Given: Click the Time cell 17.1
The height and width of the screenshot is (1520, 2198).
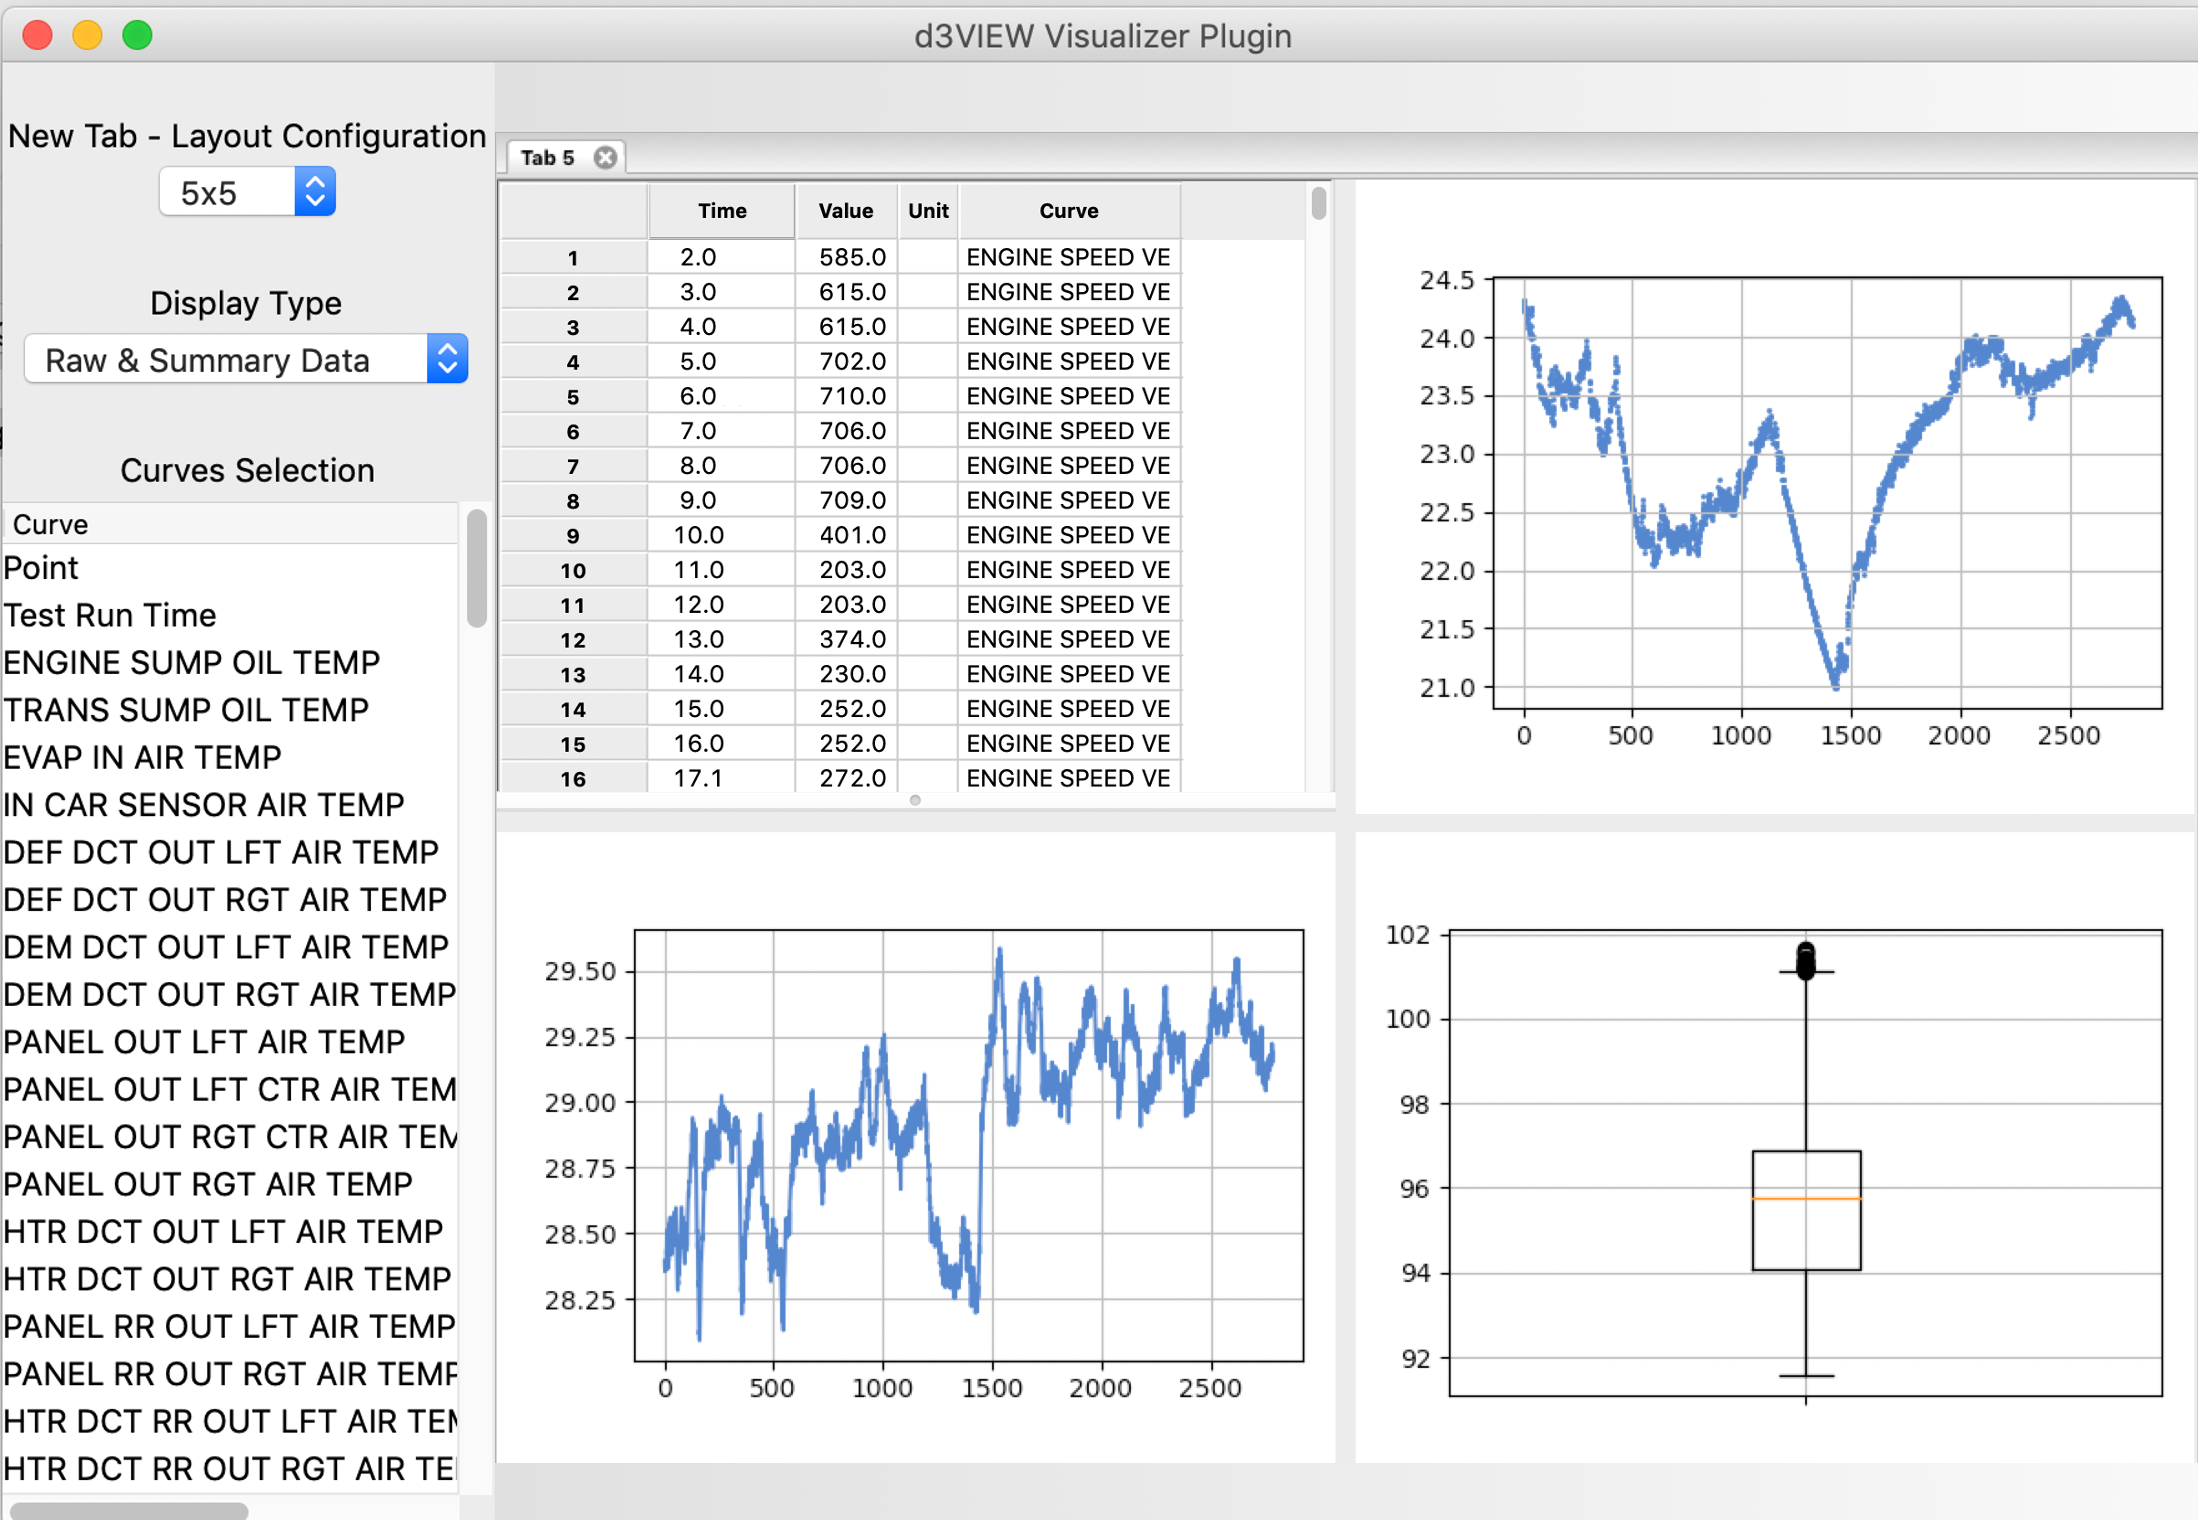Looking at the screenshot, I should tap(722, 777).
